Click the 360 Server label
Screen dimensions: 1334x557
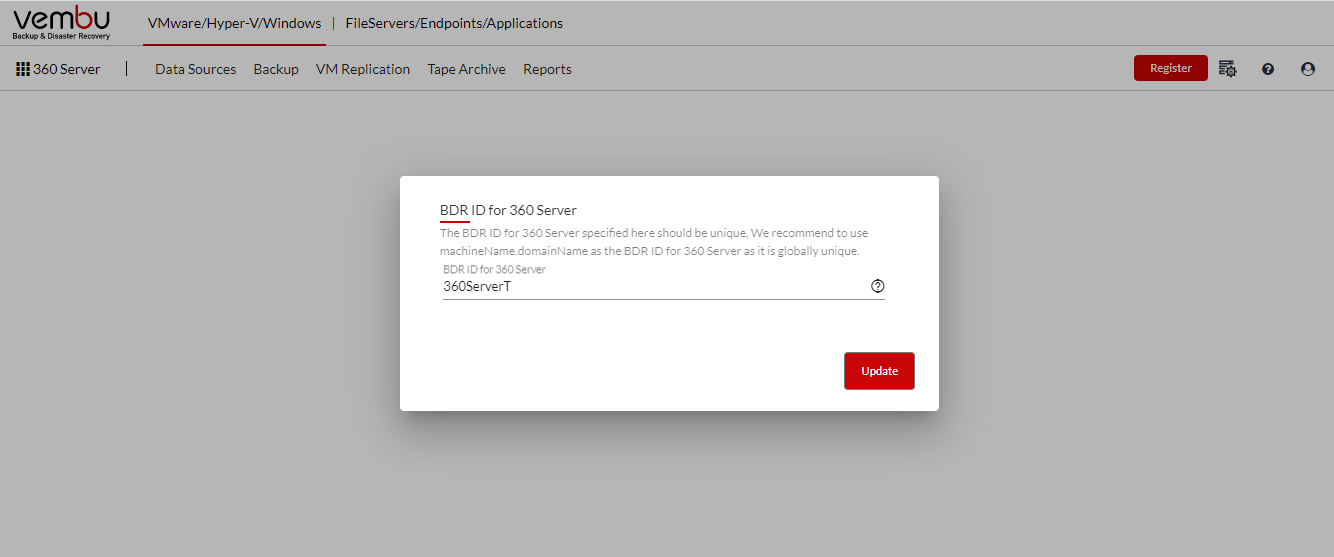(67, 69)
